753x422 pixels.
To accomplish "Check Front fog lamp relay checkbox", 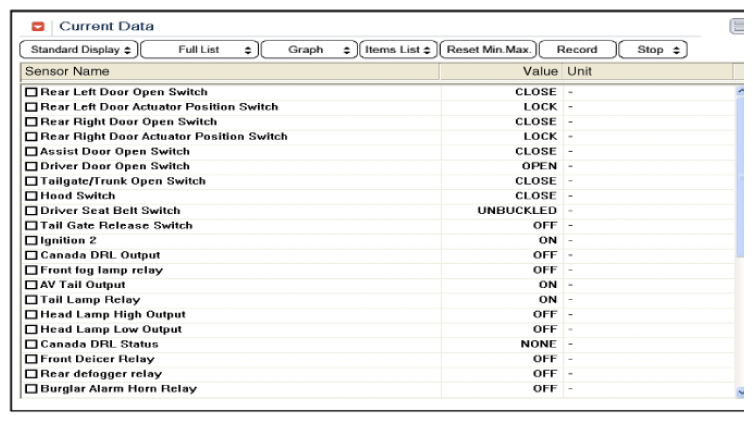I will point(31,270).
